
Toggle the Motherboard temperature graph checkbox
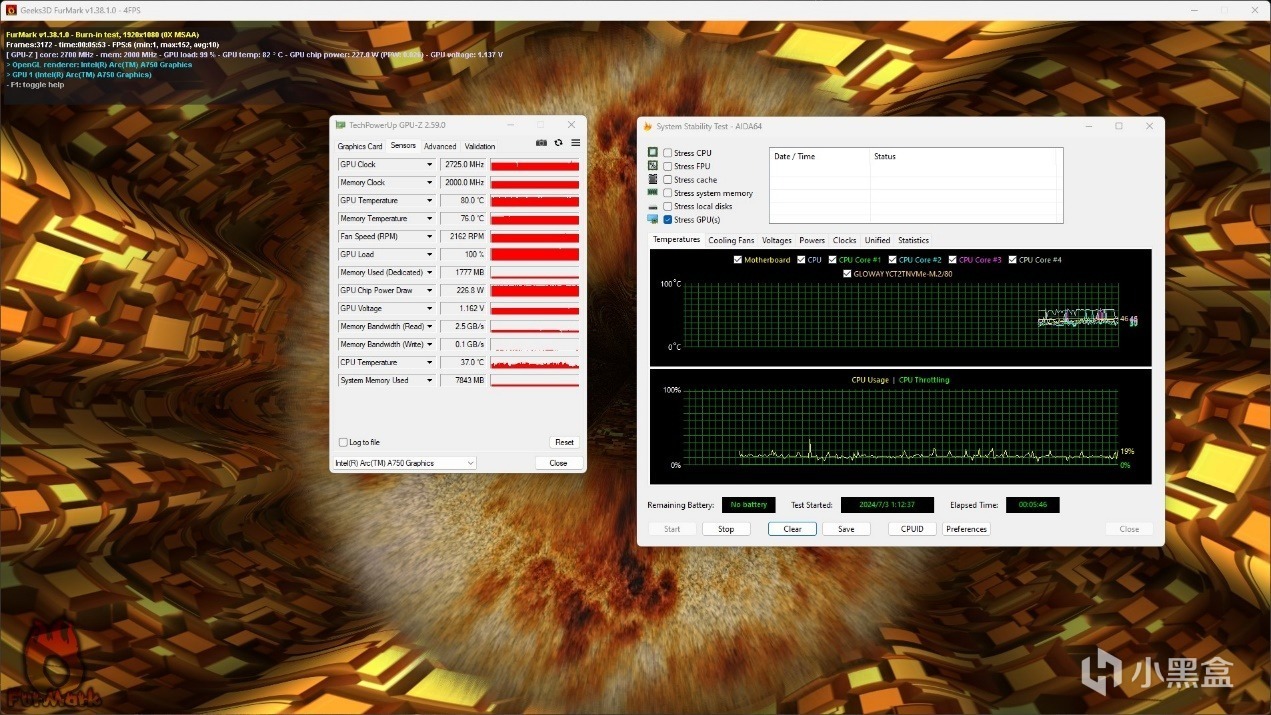coord(738,260)
